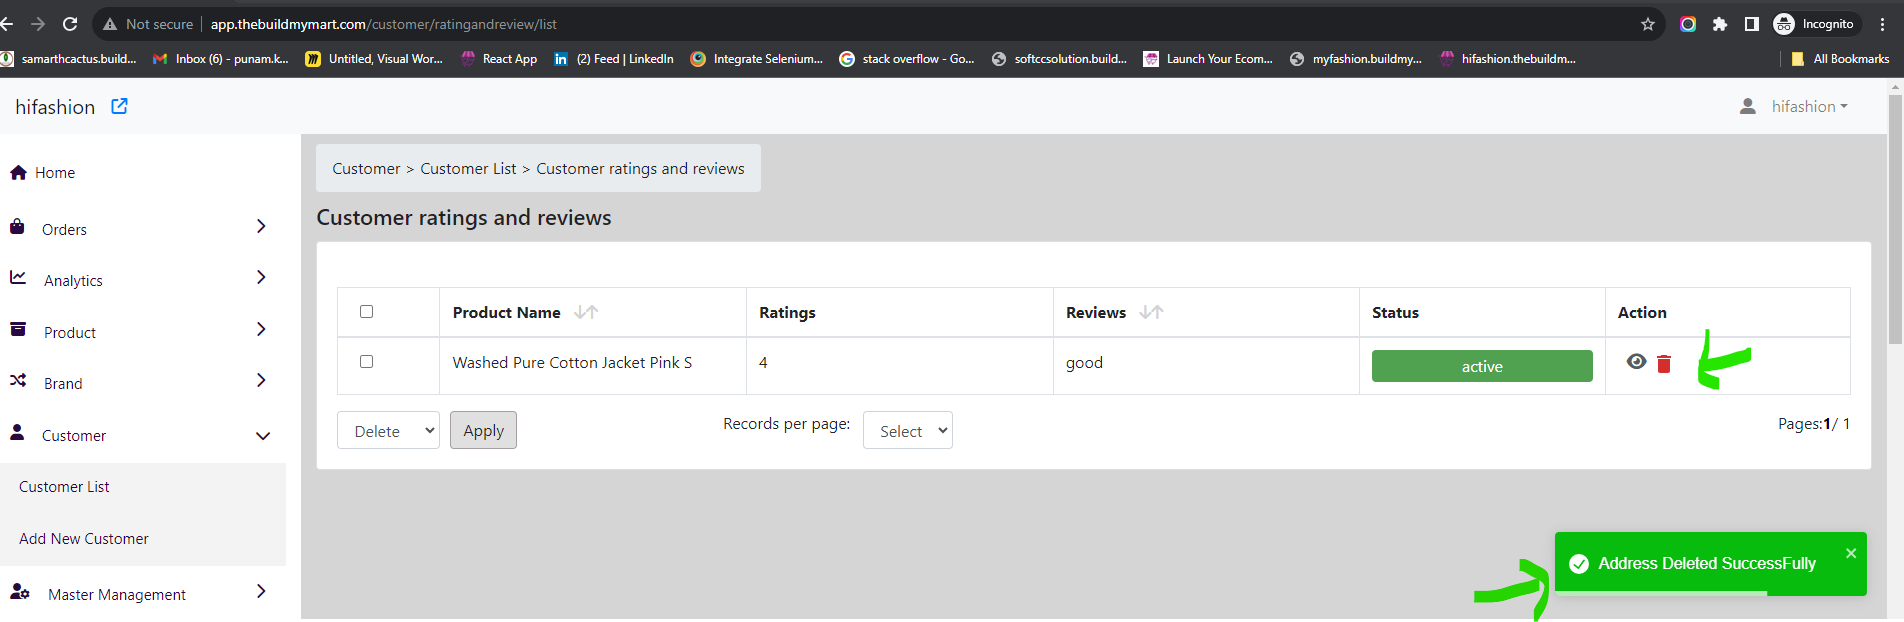The height and width of the screenshot is (622, 1904).
Task: Click the Not secure warning icon
Action: [x=110, y=24]
